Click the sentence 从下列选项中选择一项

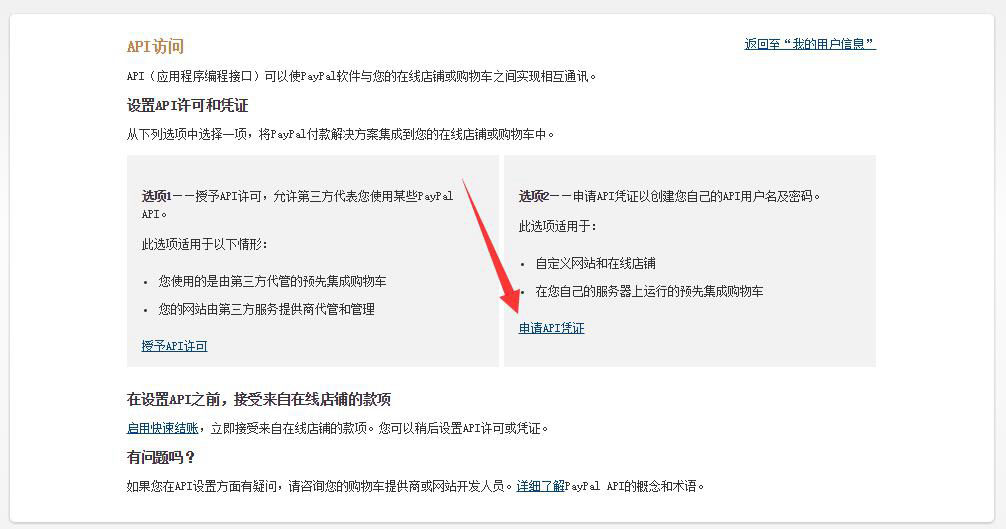[x=340, y=134]
